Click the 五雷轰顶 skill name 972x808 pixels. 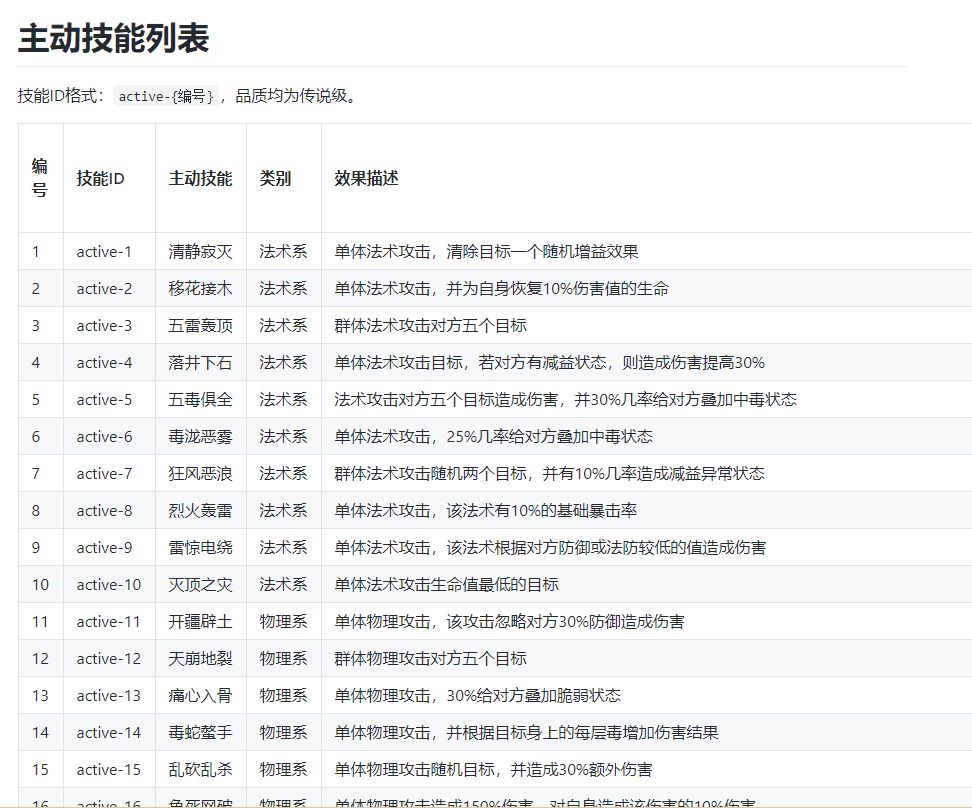point(200,326)
